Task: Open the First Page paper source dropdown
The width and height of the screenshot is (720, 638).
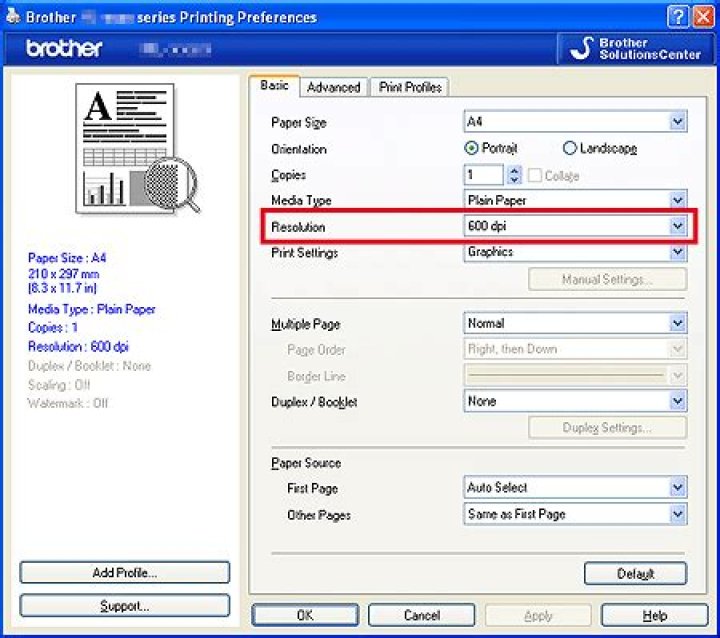Action: [575, 487]
